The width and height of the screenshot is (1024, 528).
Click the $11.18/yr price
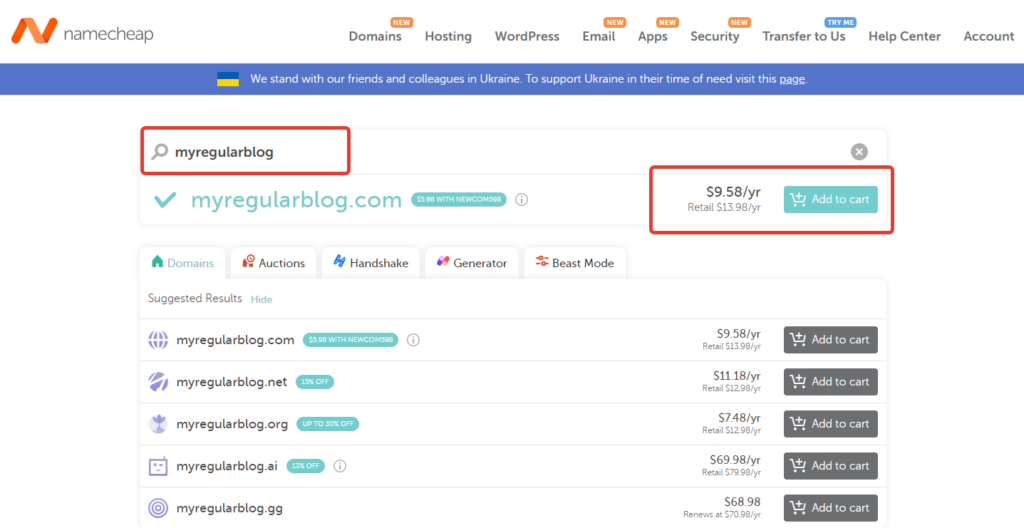pyautogui.click(x=737, y=376)
